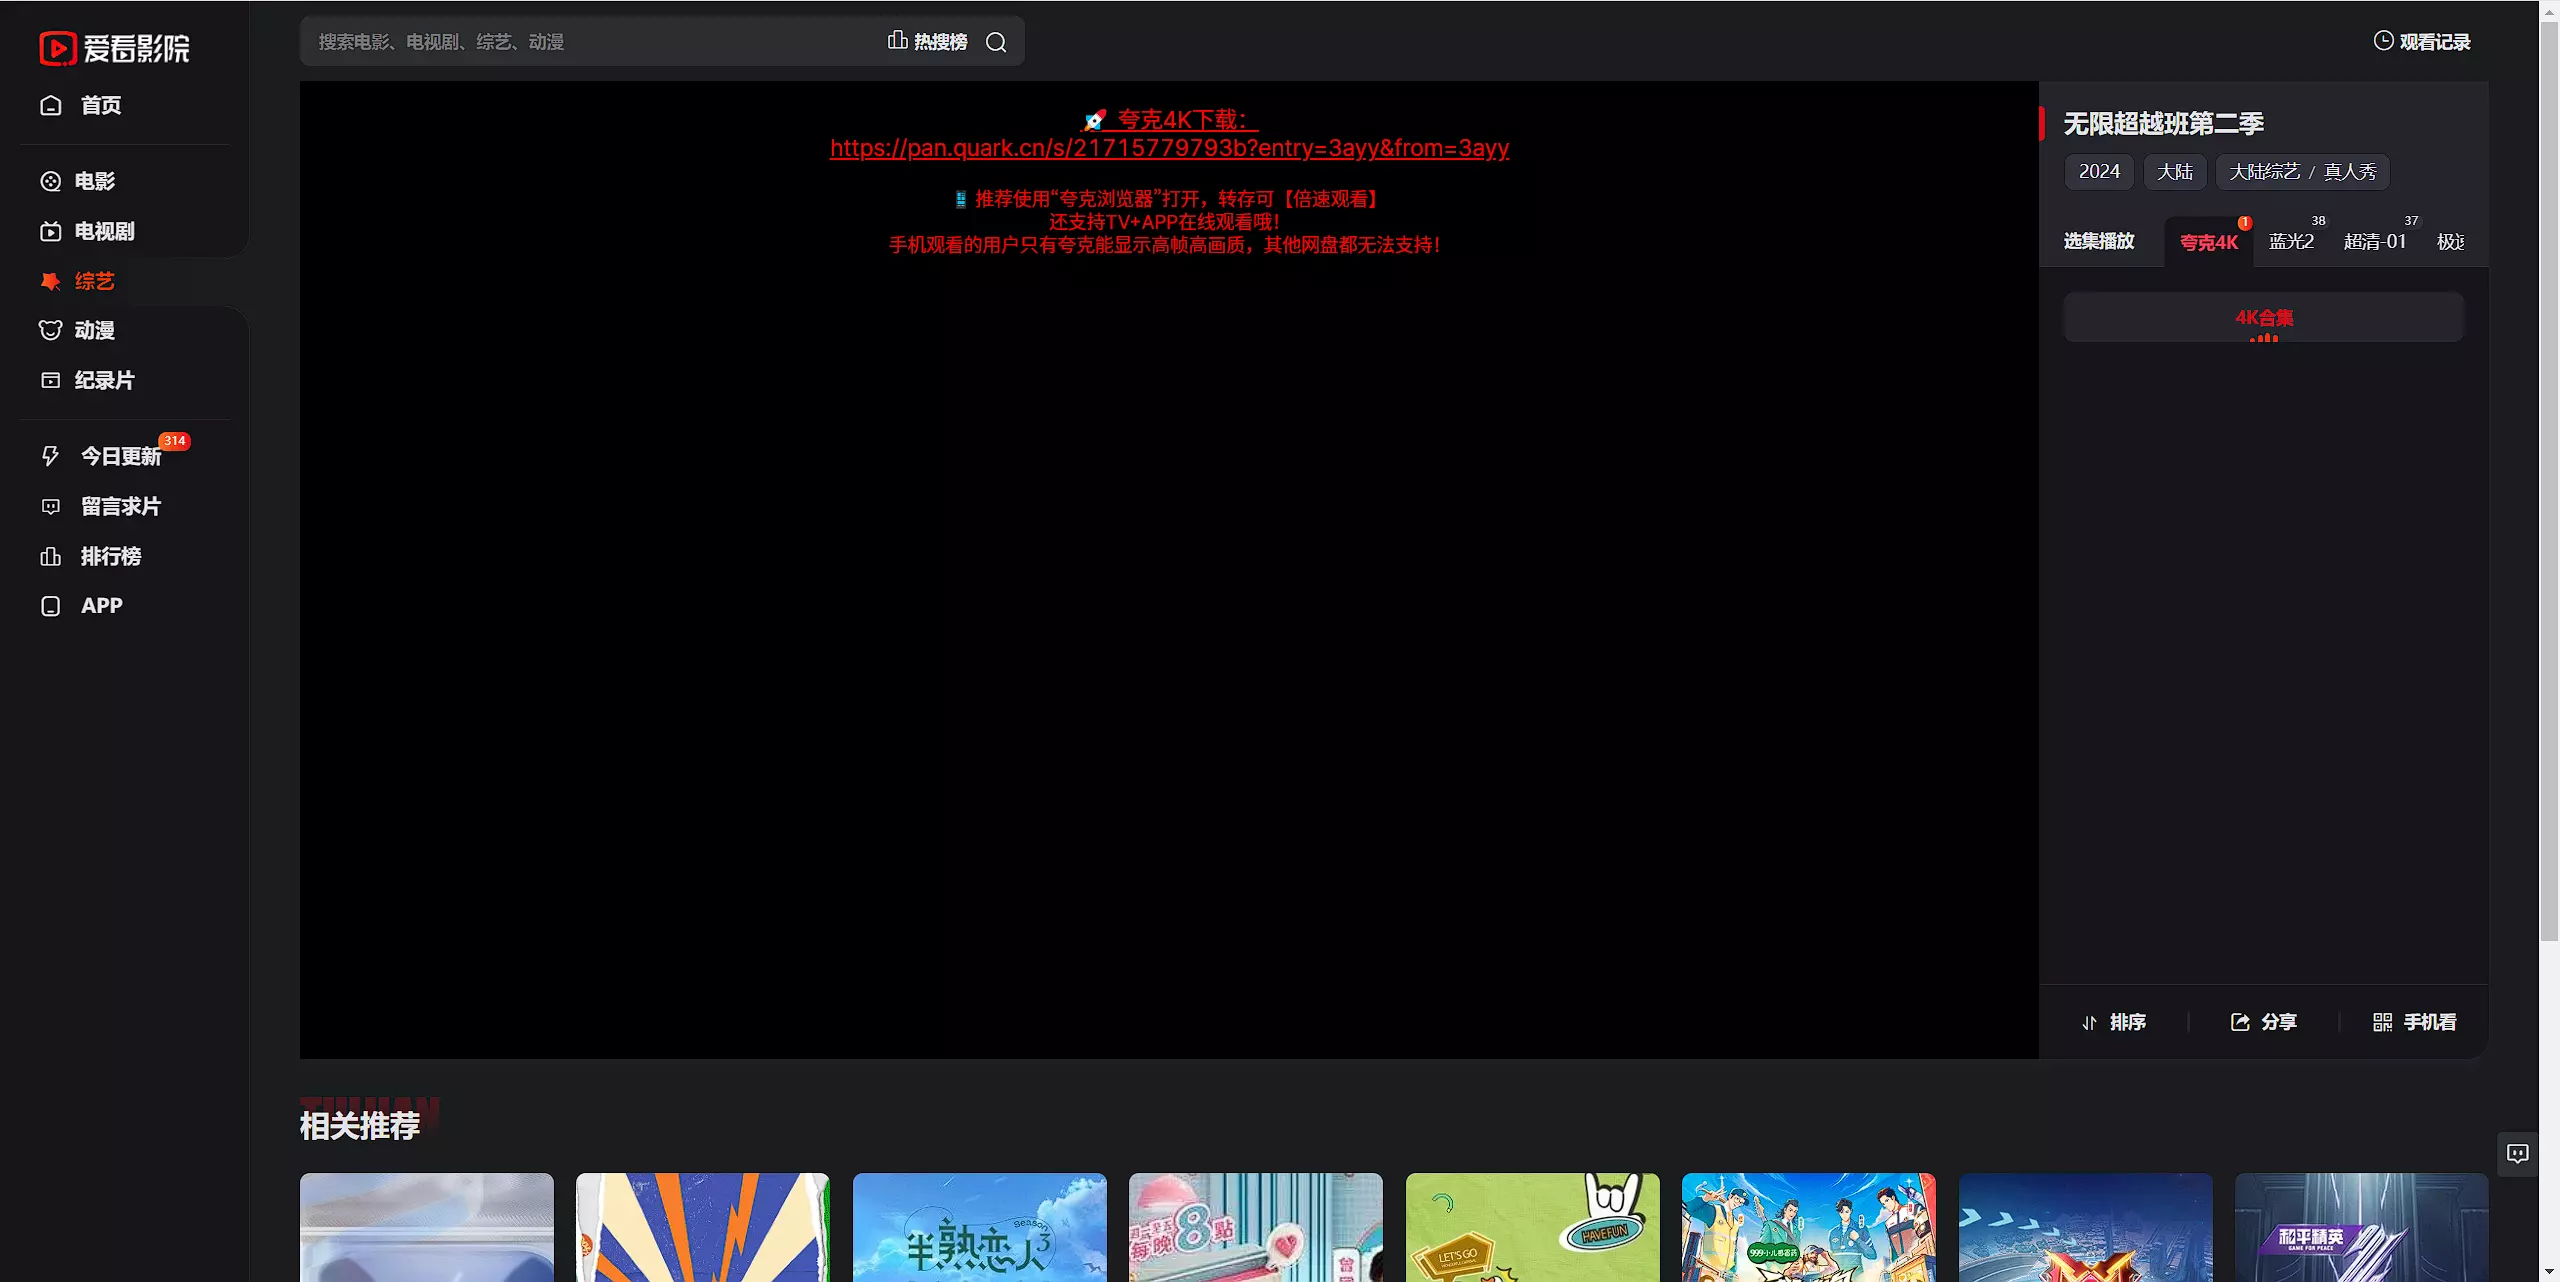2560x1282 pixels.
Task: Play the 4K合集 episode
Action: 2264,318
